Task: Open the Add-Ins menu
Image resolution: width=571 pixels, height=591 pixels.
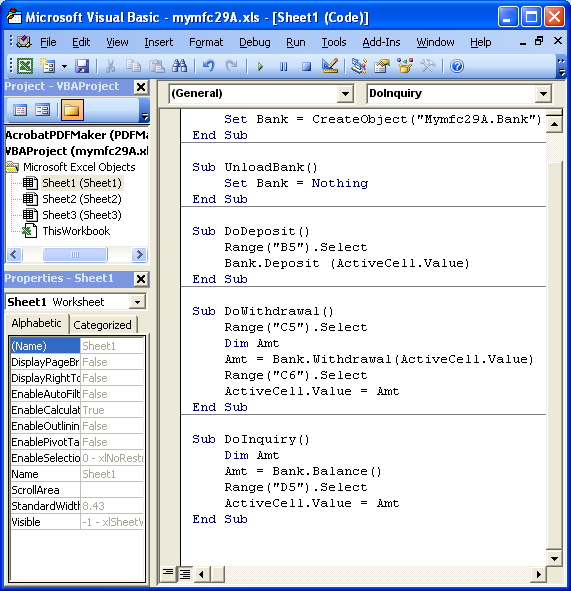Action: click(x=381, y=42)
